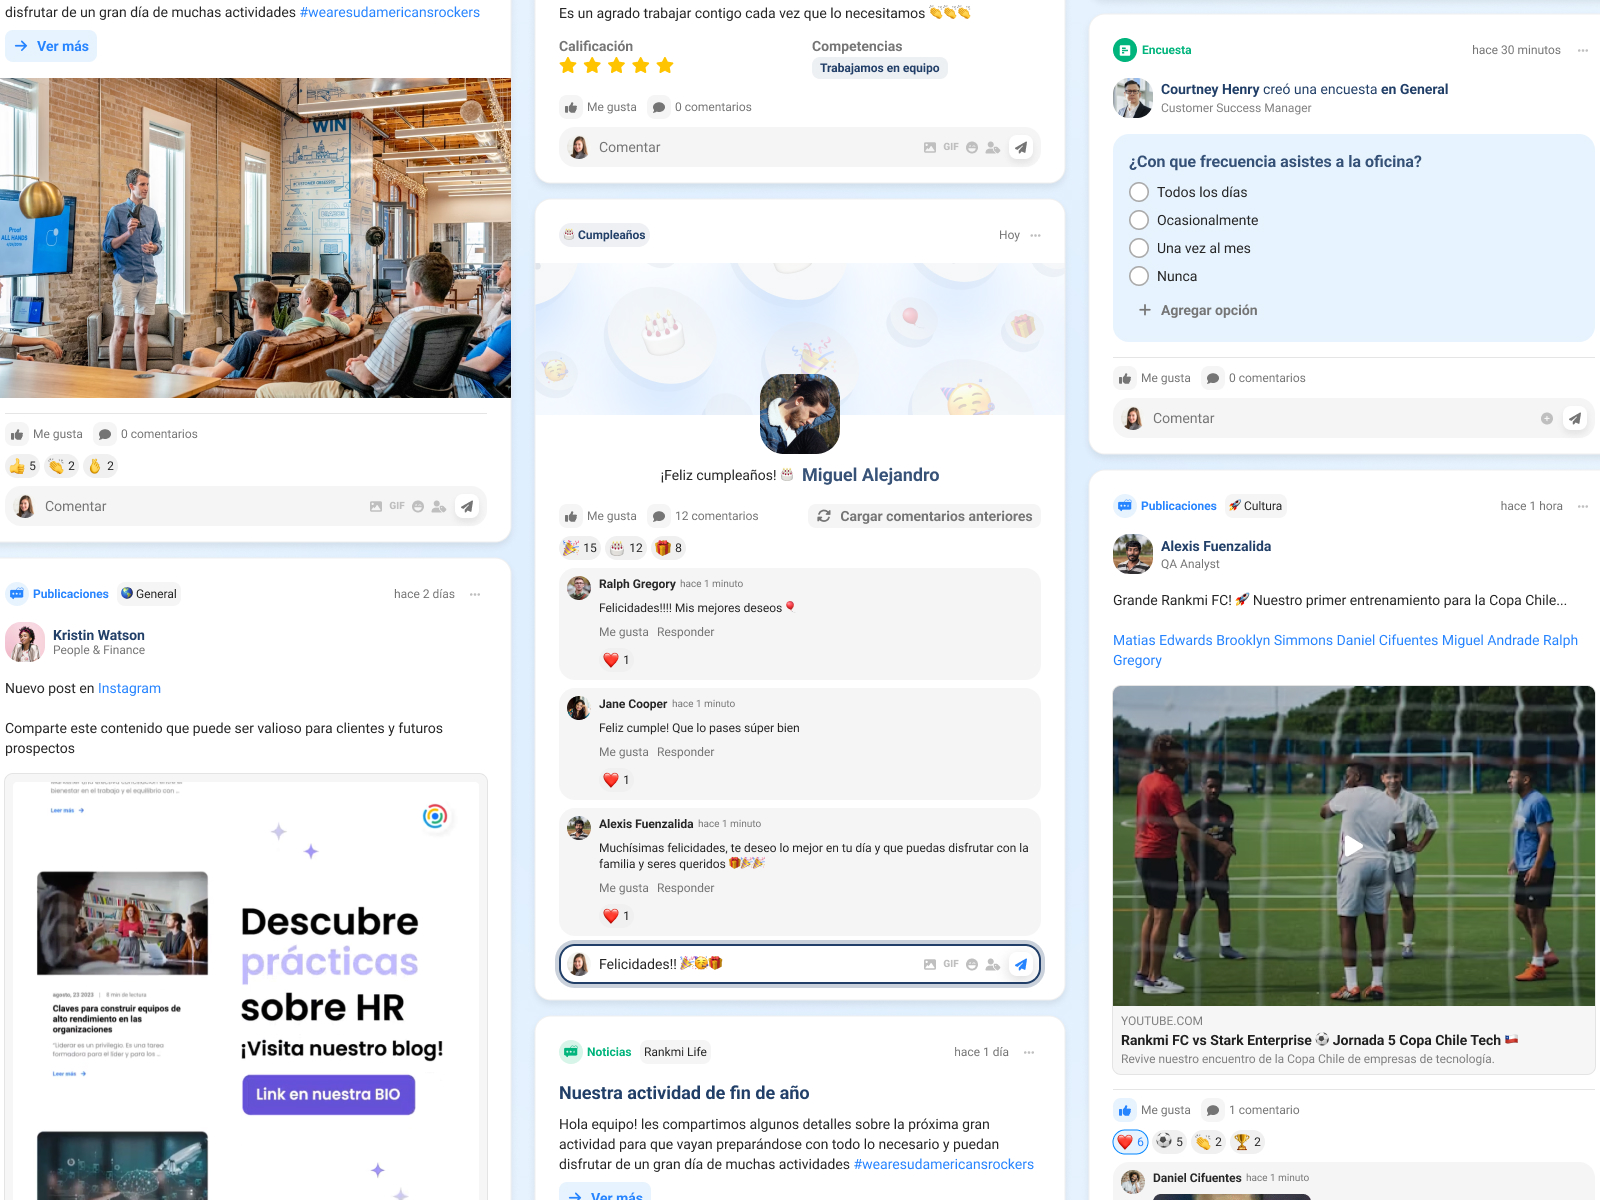Image resolution: width=1600 pixels, height=1200 pixels.
Task: Open options menu on the Cumpleaños card
Action: coord(1035,235)
